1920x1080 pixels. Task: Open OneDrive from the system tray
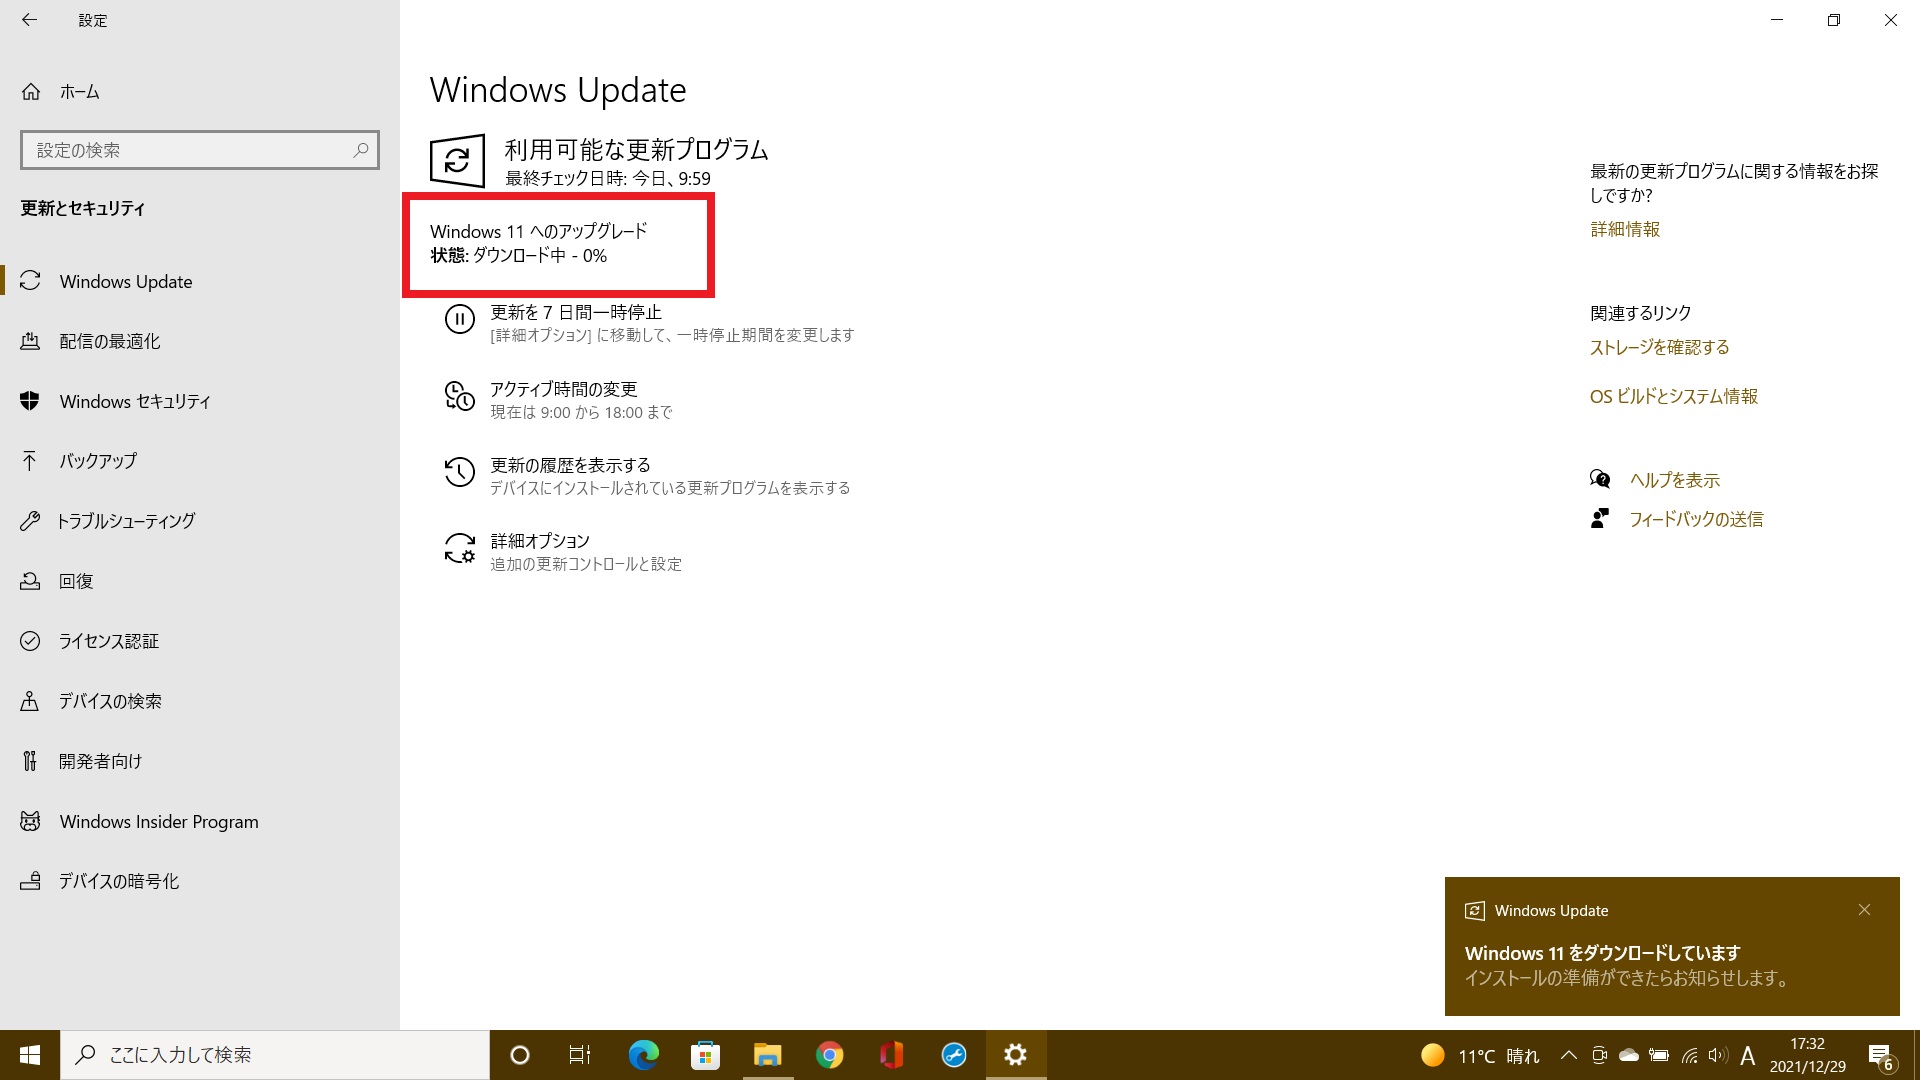coord(1630,1054)
